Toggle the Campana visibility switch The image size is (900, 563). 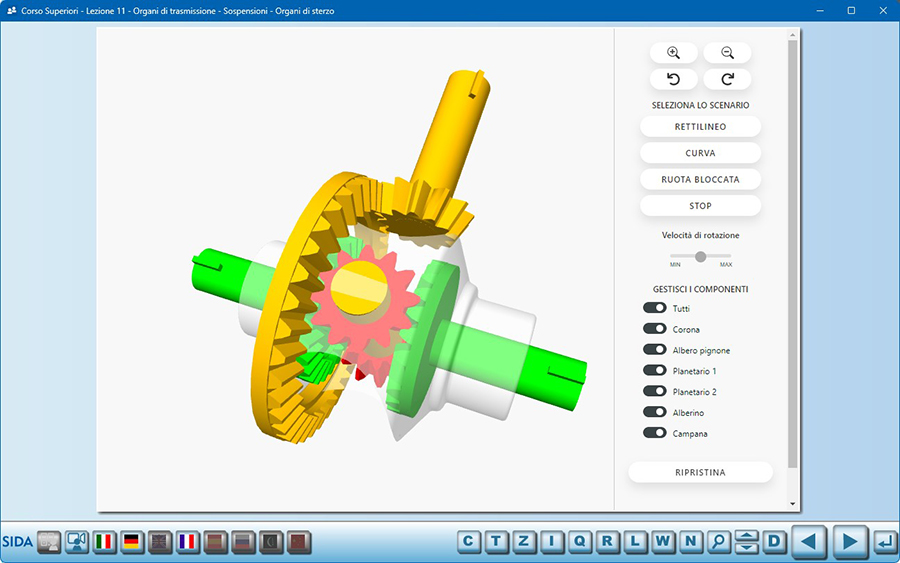point(655,433)
